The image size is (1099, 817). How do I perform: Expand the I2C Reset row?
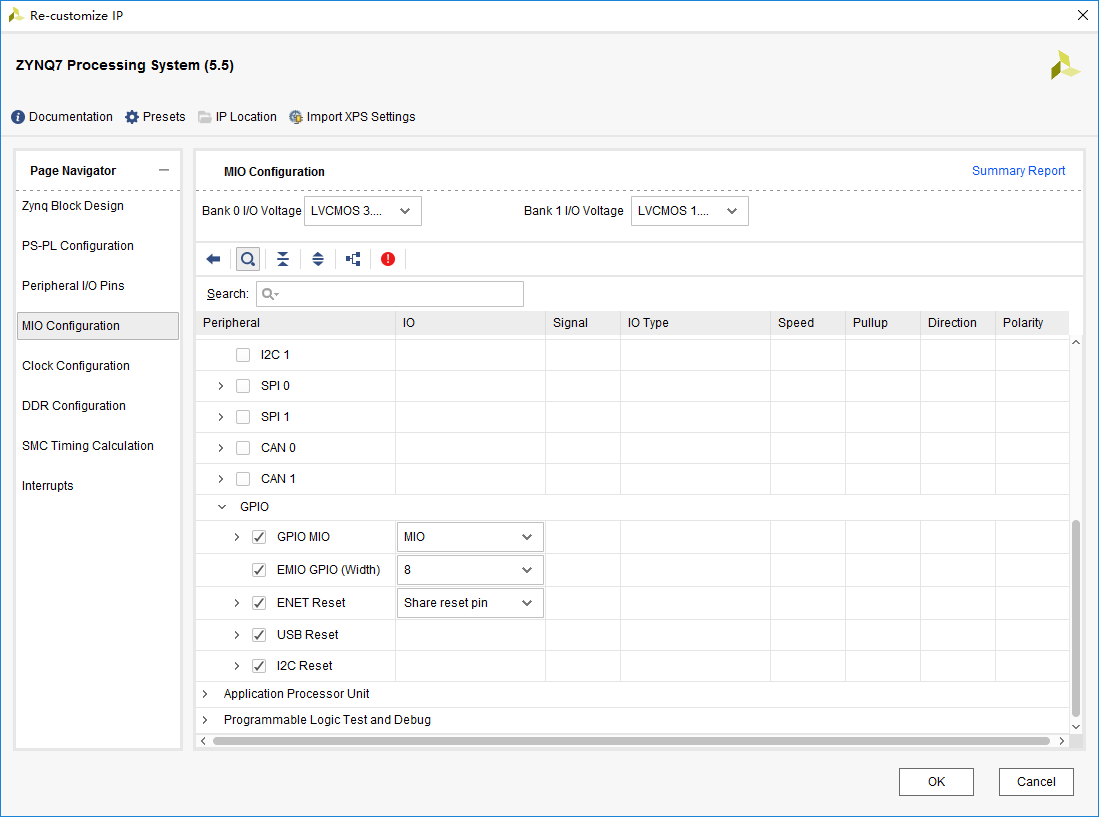pyautogui.click(x=237, y=666)
